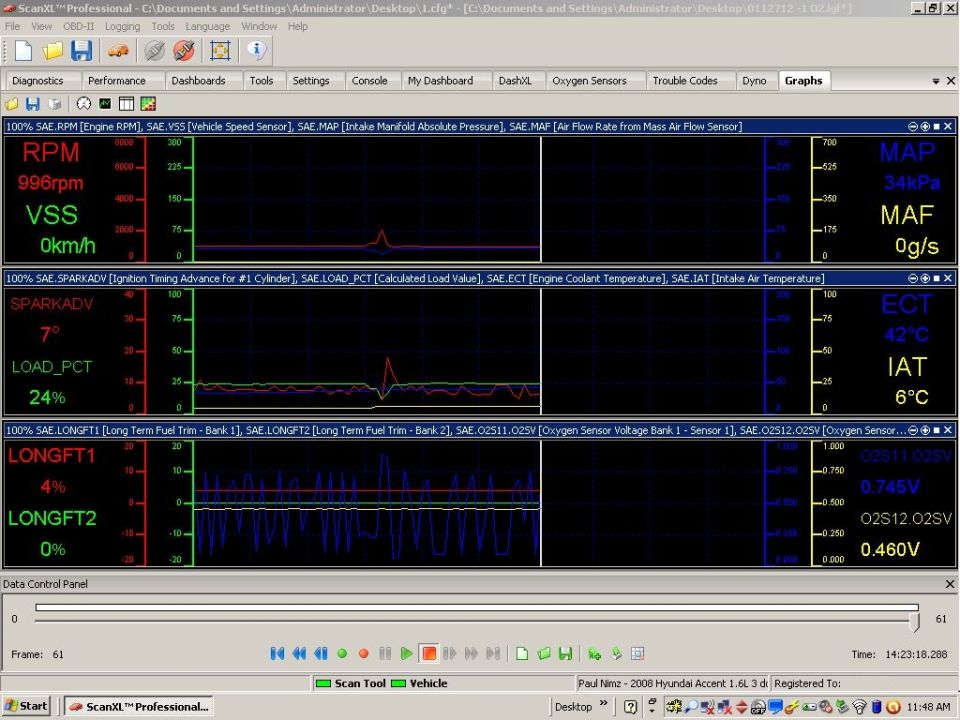Zoom in the LONGFT1 graph panel
960x720 pixels.
[925, 430]
